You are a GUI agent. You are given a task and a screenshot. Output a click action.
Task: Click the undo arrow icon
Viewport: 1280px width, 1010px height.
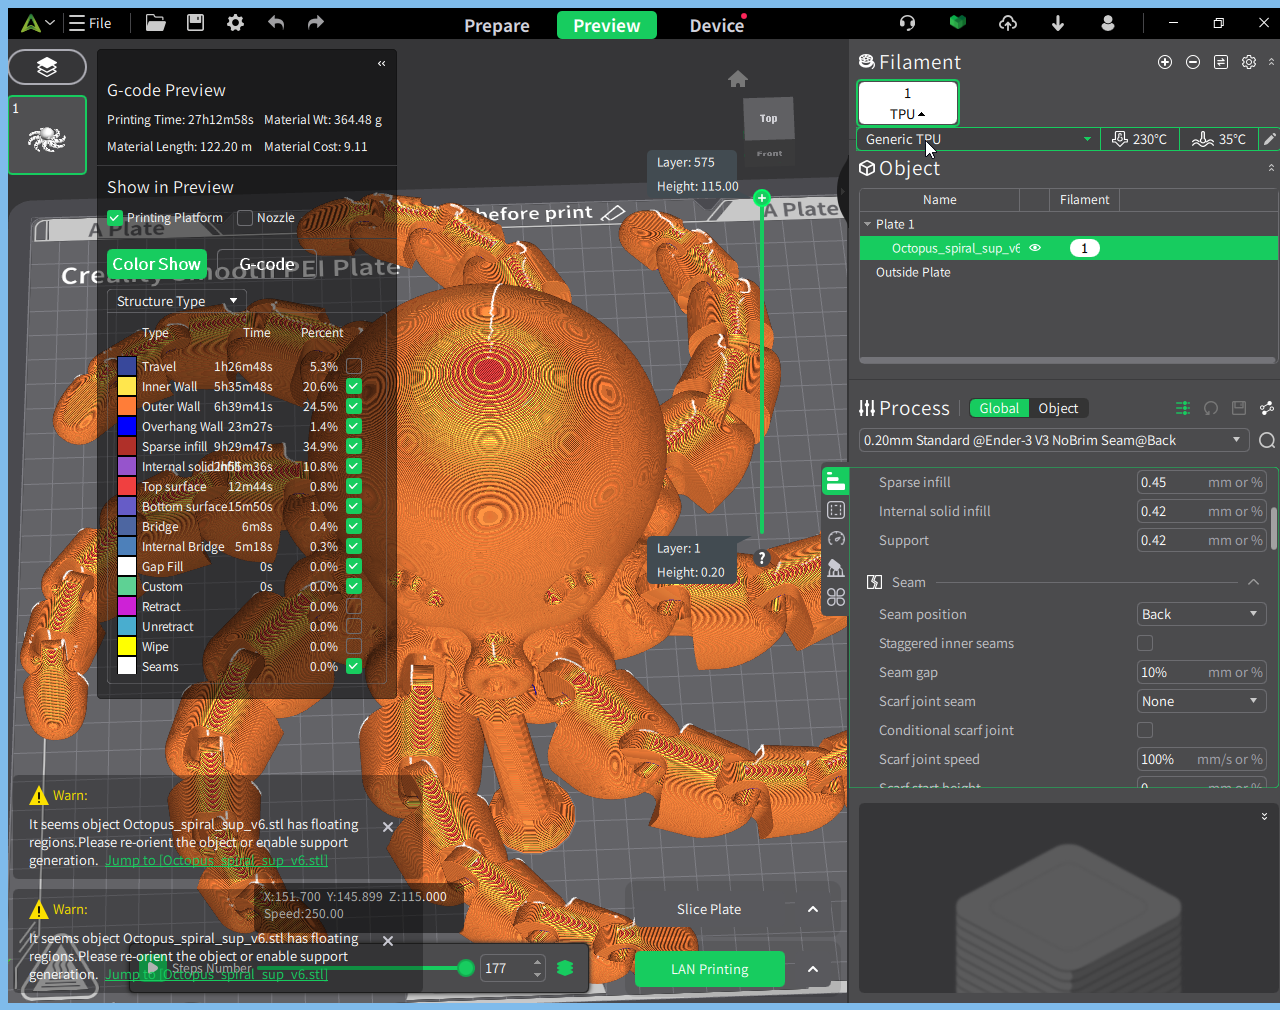(x=276, y=23)
